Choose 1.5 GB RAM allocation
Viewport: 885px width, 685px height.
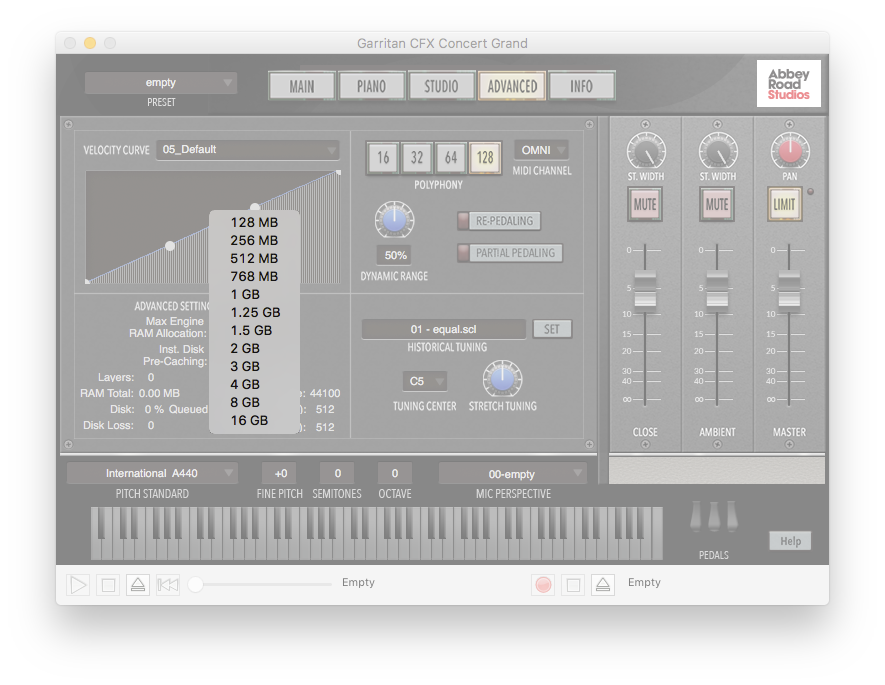[254, 331]
